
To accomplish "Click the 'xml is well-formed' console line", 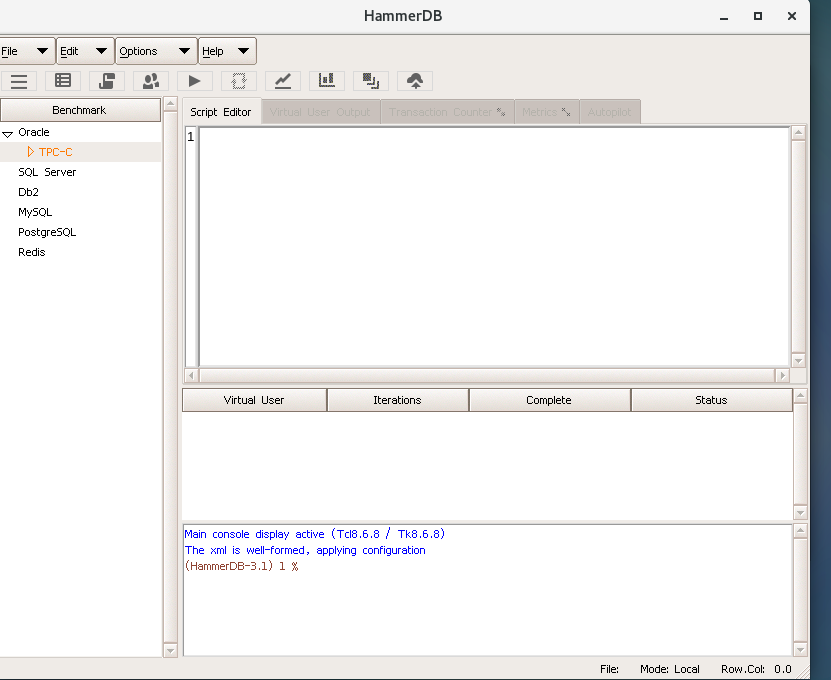I will coord(305,550).
